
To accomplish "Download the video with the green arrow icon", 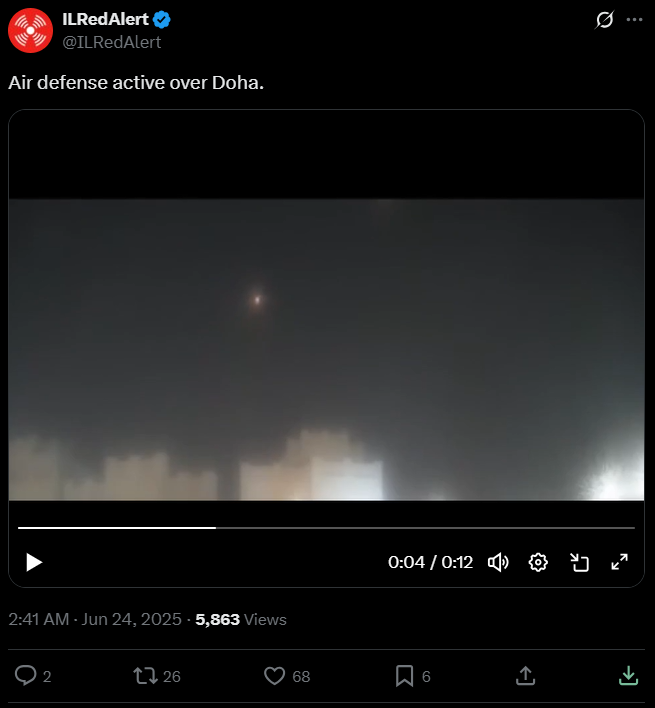I will pyautogui.click(x=628, y=675).
